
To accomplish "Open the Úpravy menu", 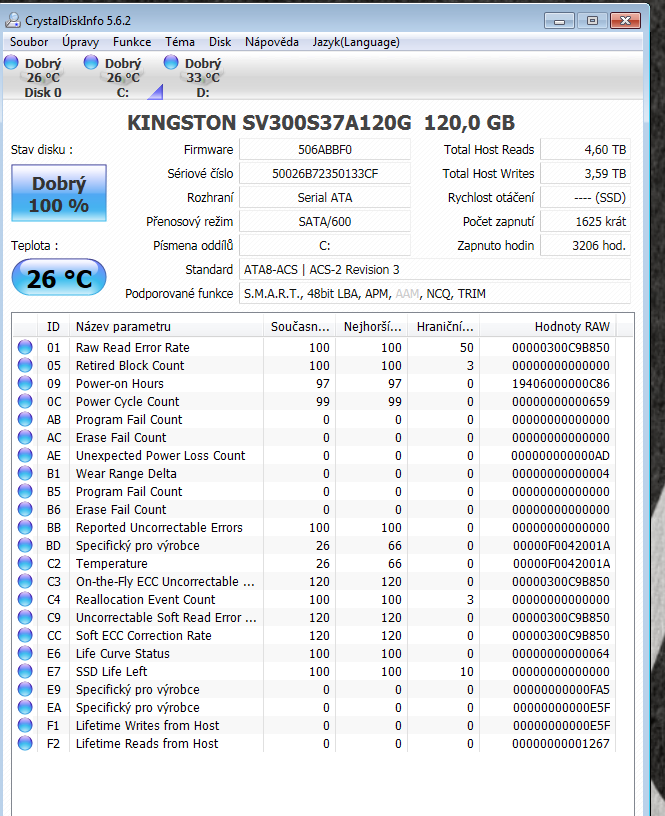I will 80,42.
